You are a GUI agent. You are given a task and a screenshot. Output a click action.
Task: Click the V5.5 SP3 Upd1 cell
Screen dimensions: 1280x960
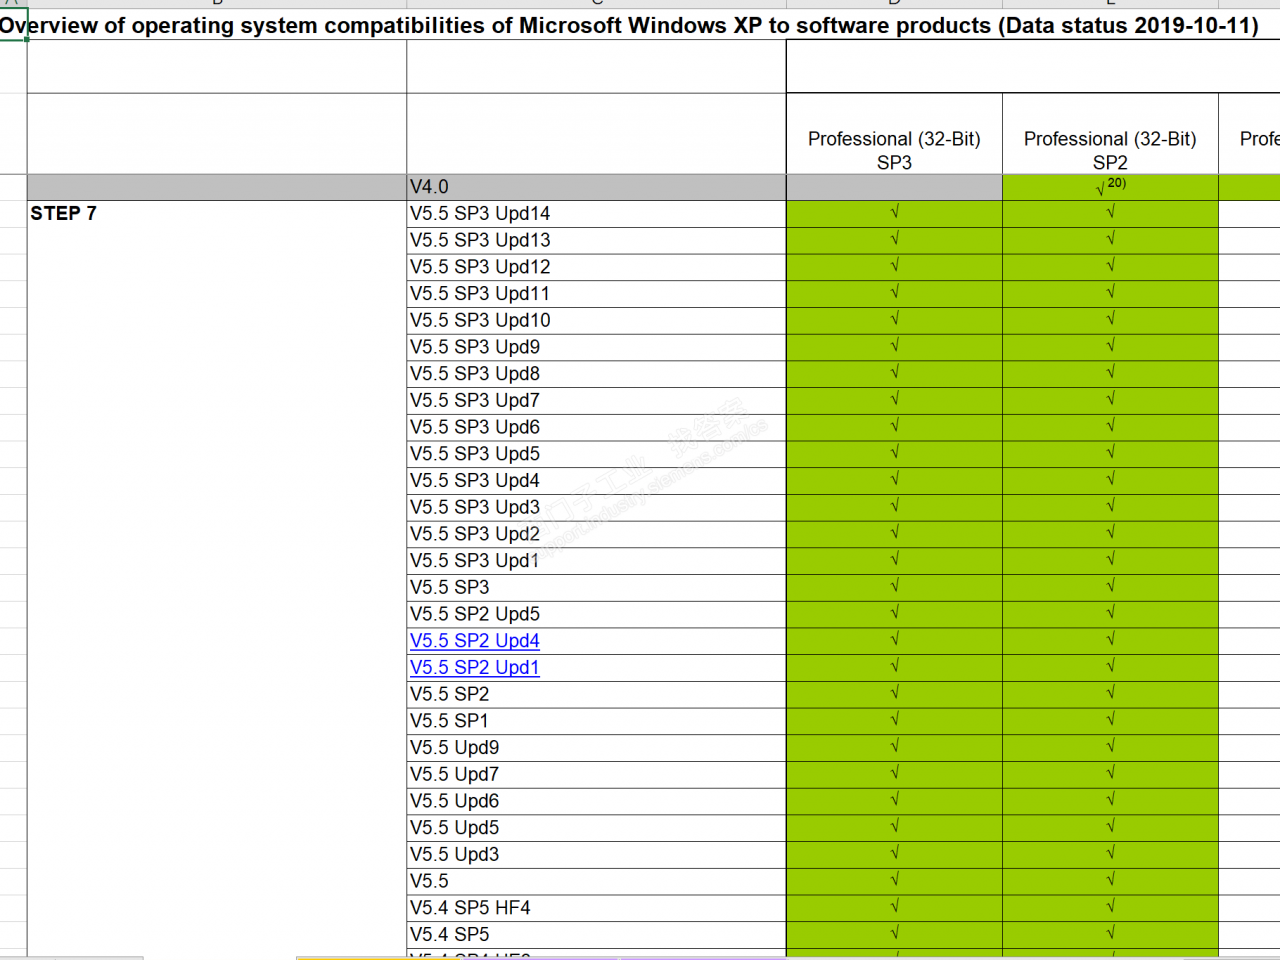coord(596,561)
